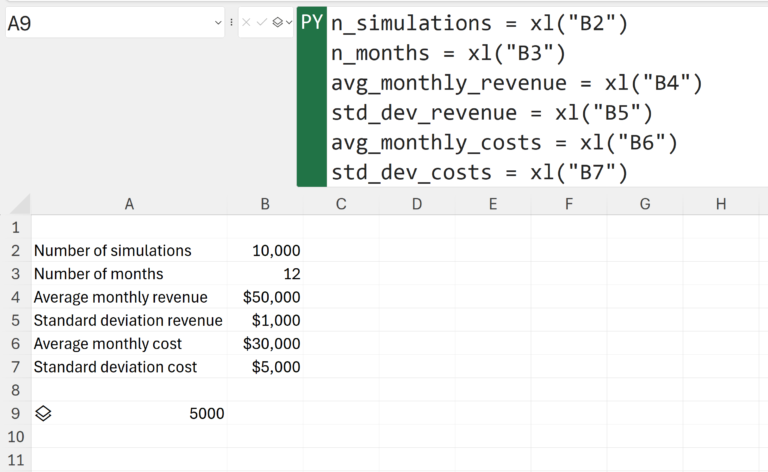Click the PY Python mode badge
The height and width of the screenshot is (472, 768).
(x=312, y=23)
